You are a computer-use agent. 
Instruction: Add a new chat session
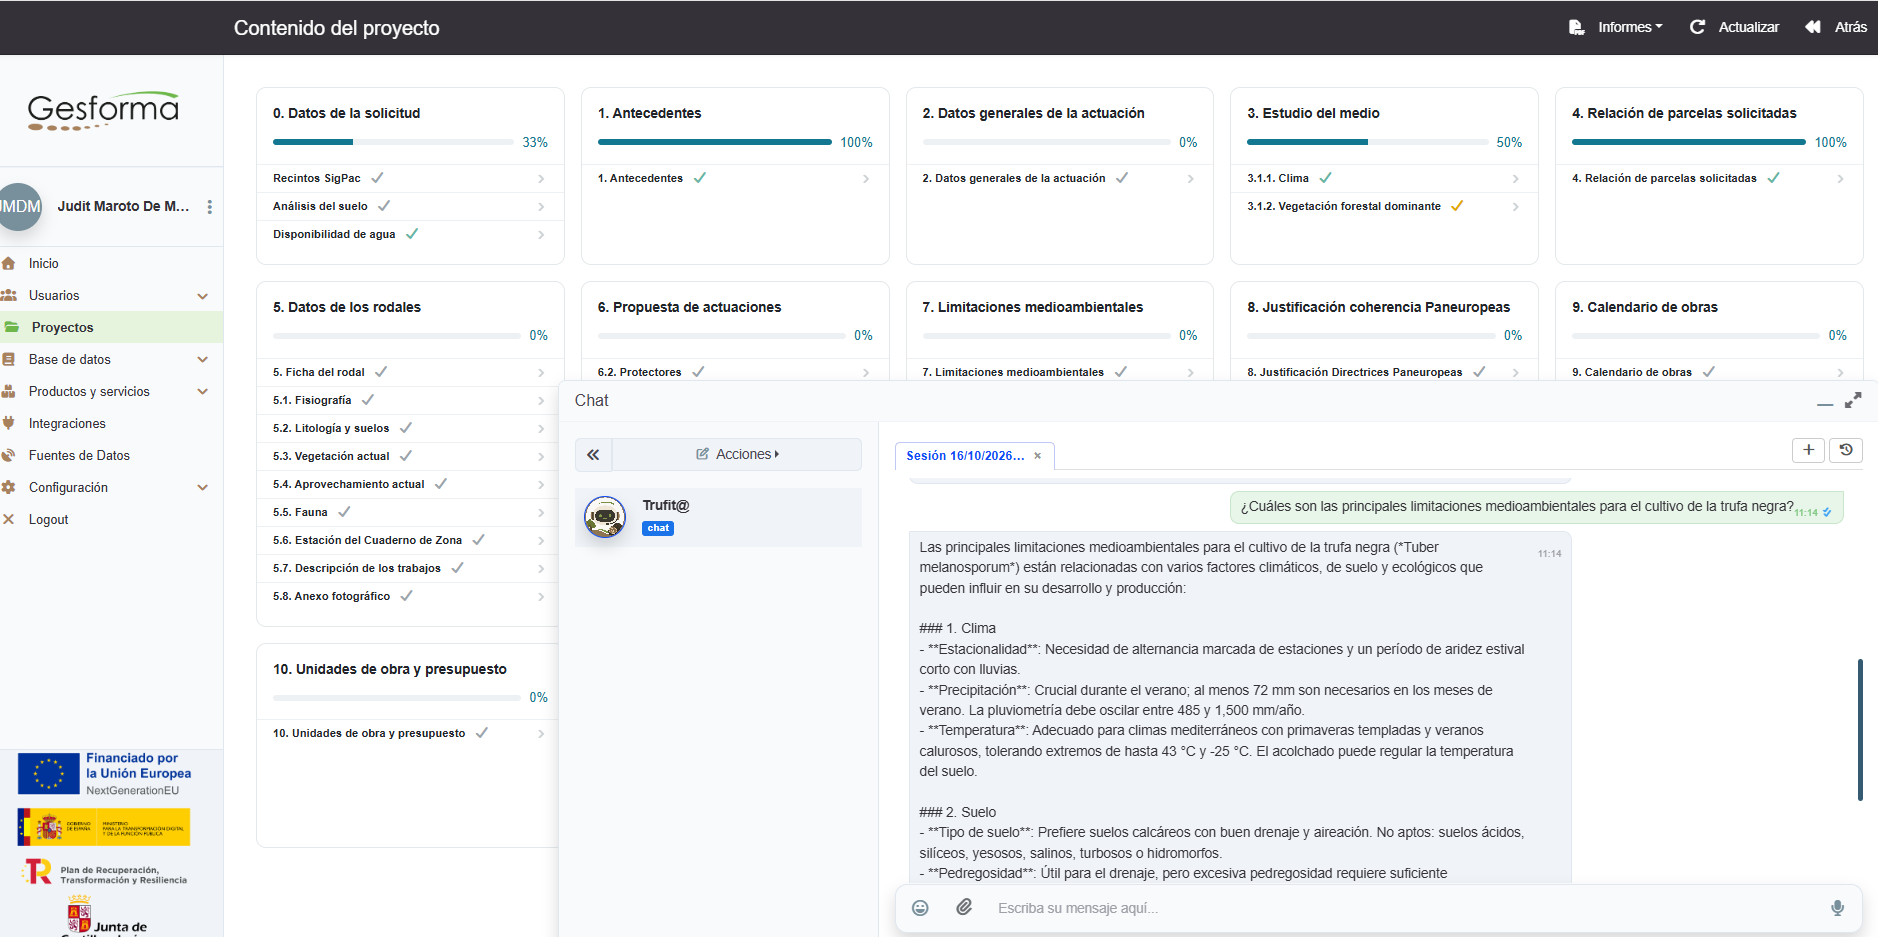coord(1808,450)
